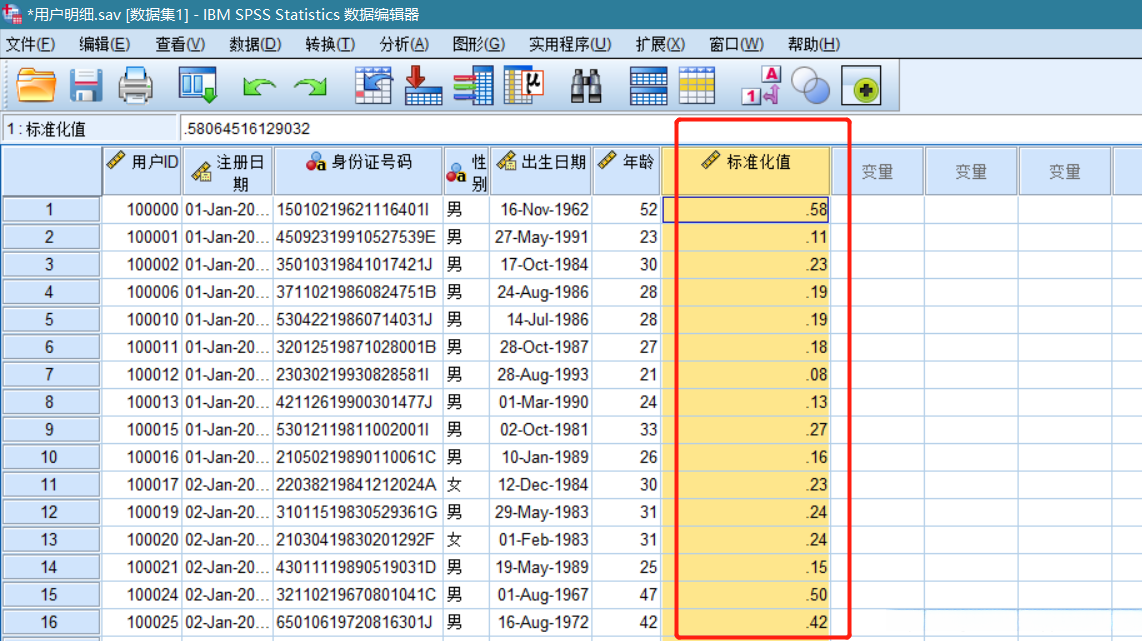Undo the last action arrow
The image size is (1142, 641).
point(259,87)
